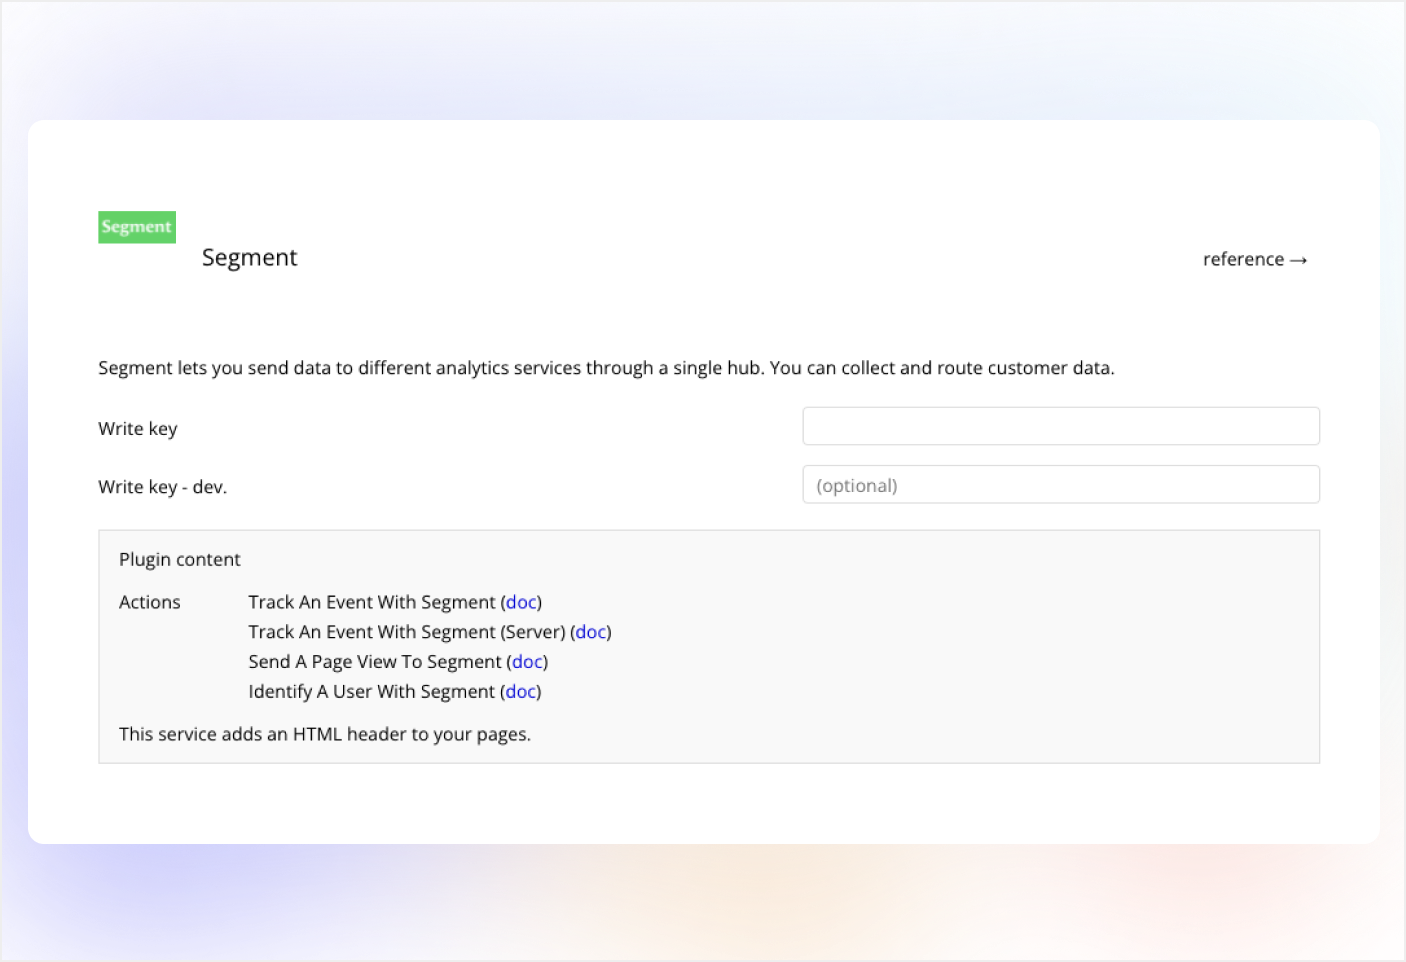Image resolution: width=1406 pixels, height=962 pixels.
Task: Open doc for Identify A User
Action: pos(521,692)
